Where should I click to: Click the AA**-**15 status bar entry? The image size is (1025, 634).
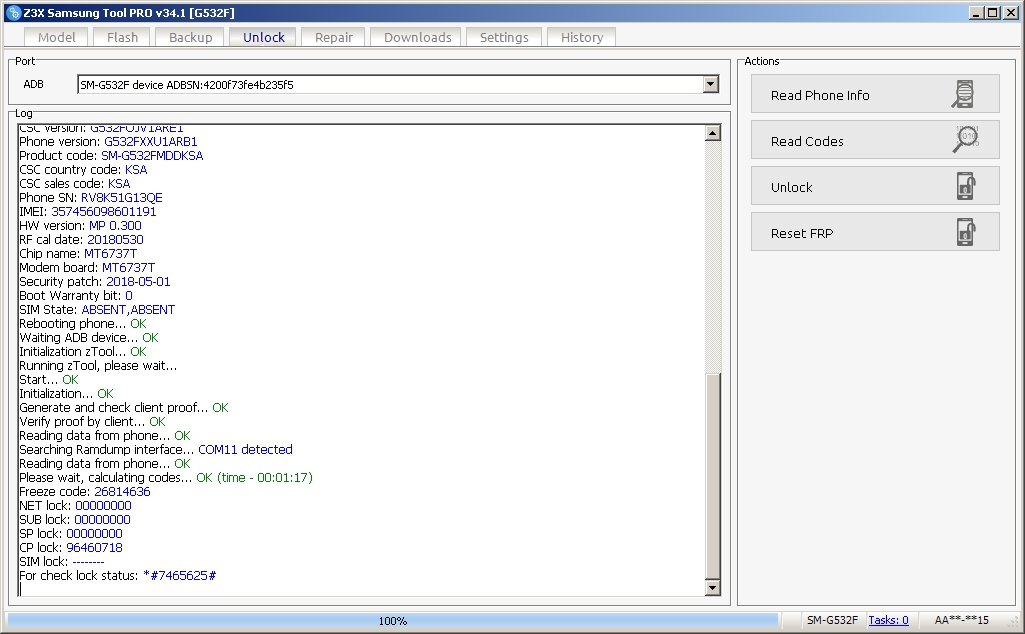coord(962,620)
